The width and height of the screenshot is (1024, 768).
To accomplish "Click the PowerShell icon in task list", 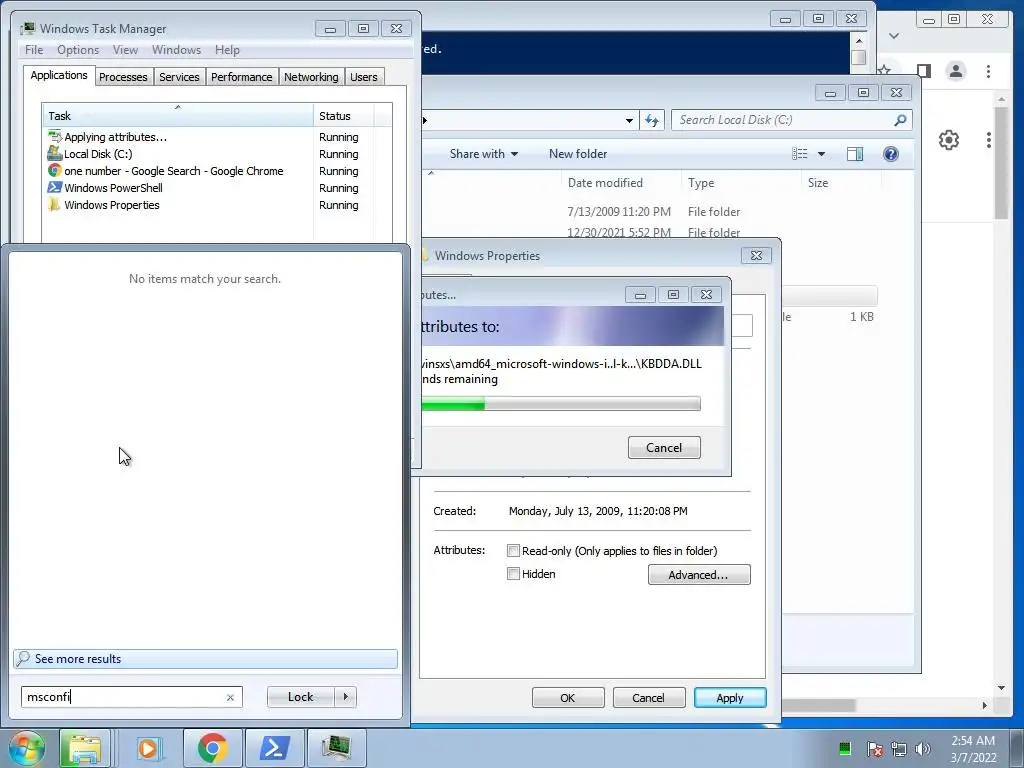I will pos(55,187).
